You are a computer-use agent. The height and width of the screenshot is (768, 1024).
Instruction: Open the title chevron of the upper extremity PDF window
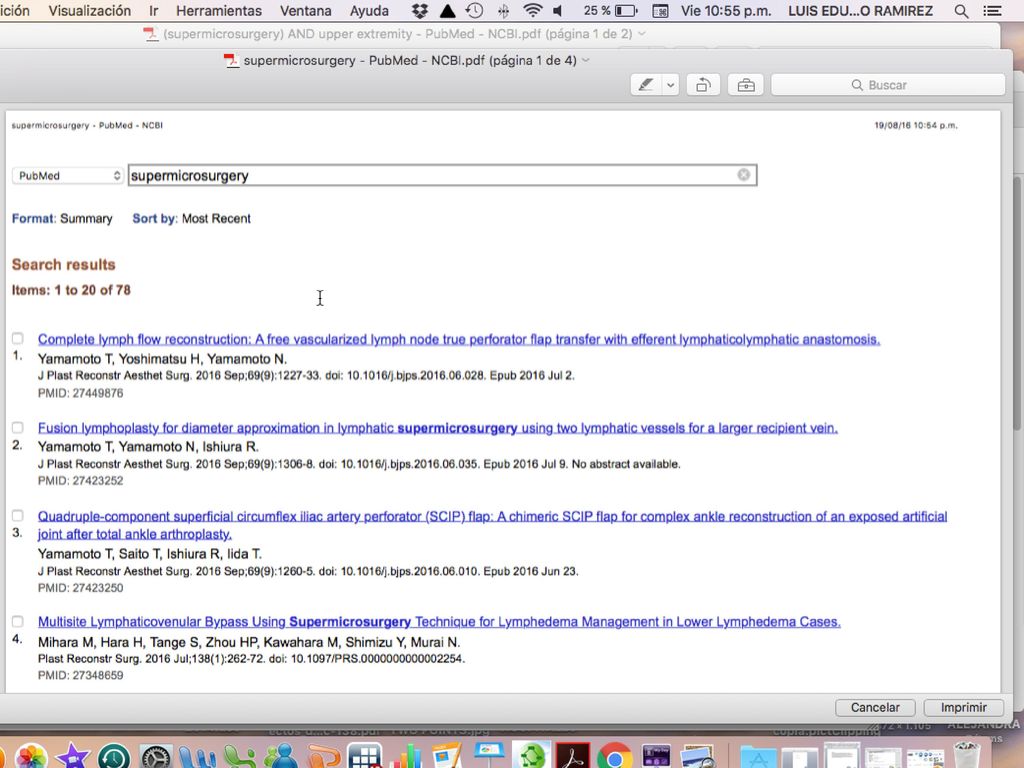tap(642, 33)
